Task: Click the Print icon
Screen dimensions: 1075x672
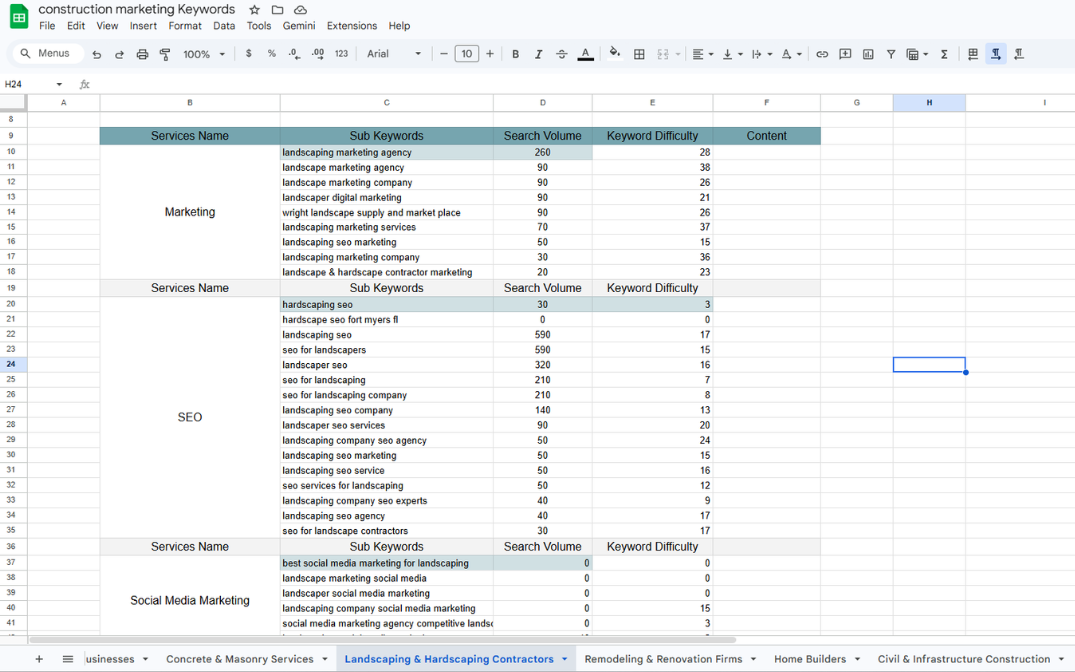Action: click(x=142, y=54)
